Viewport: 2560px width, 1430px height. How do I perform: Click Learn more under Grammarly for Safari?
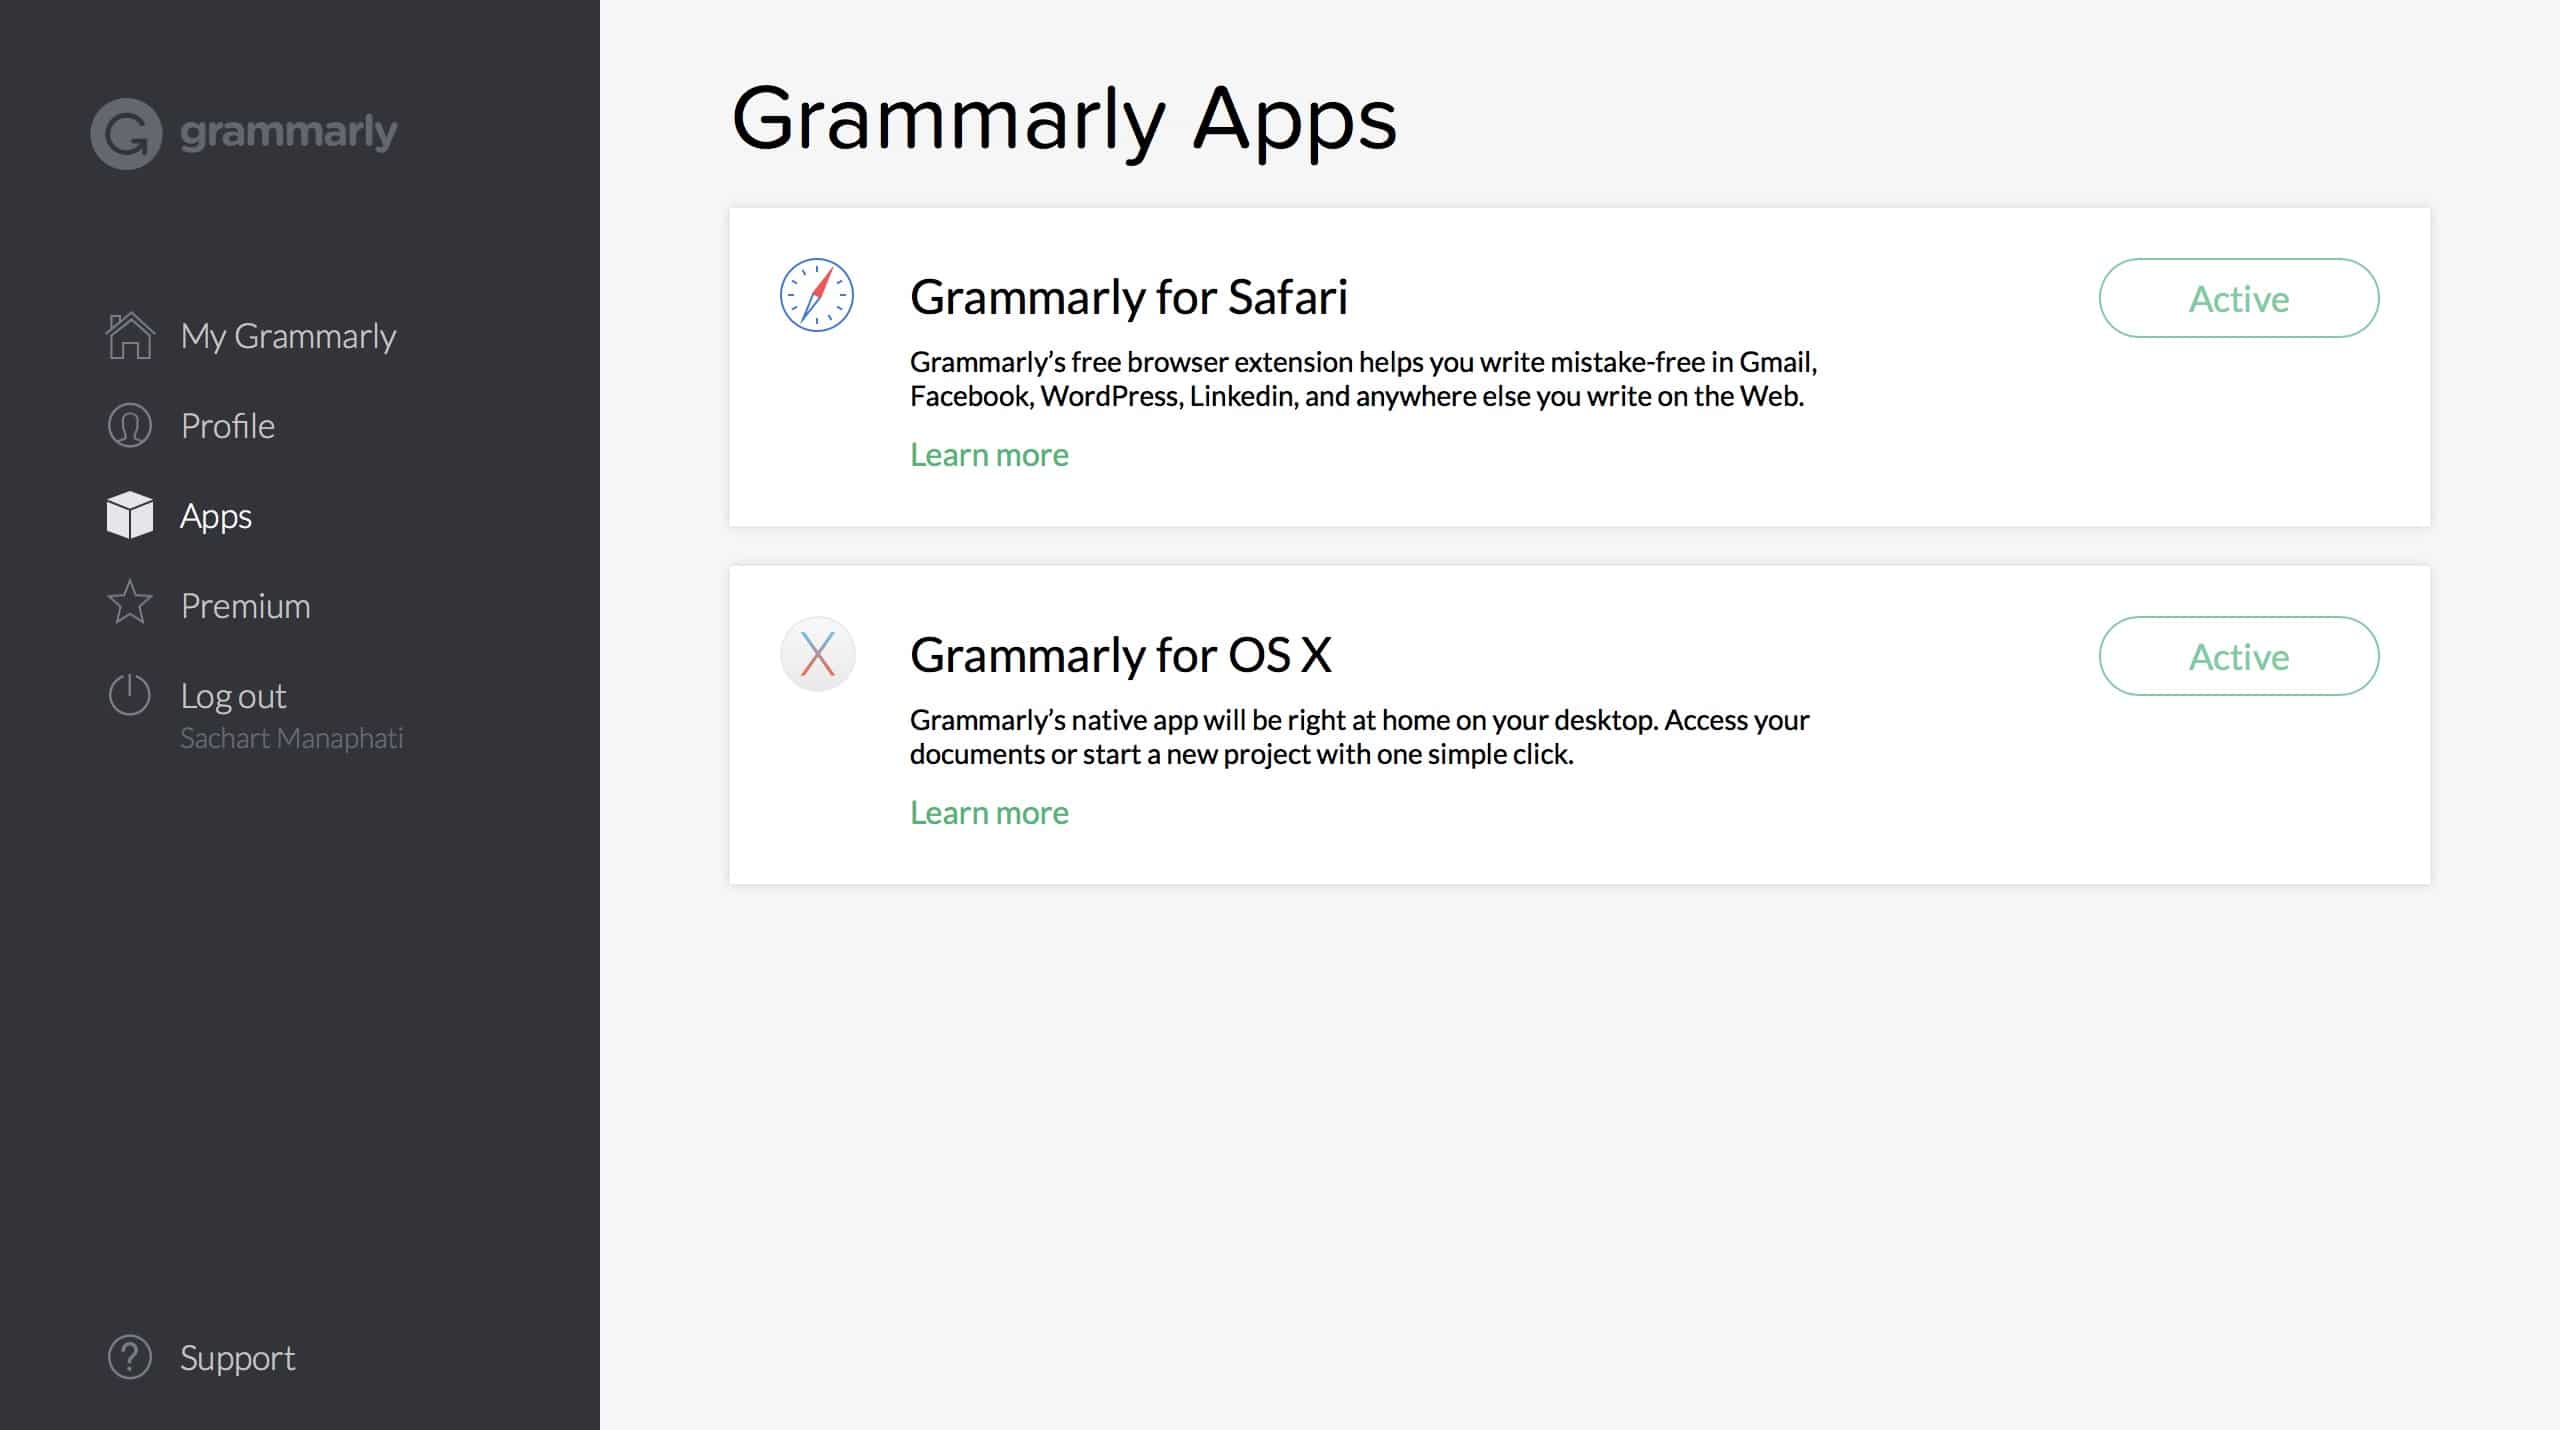point(989,454)
